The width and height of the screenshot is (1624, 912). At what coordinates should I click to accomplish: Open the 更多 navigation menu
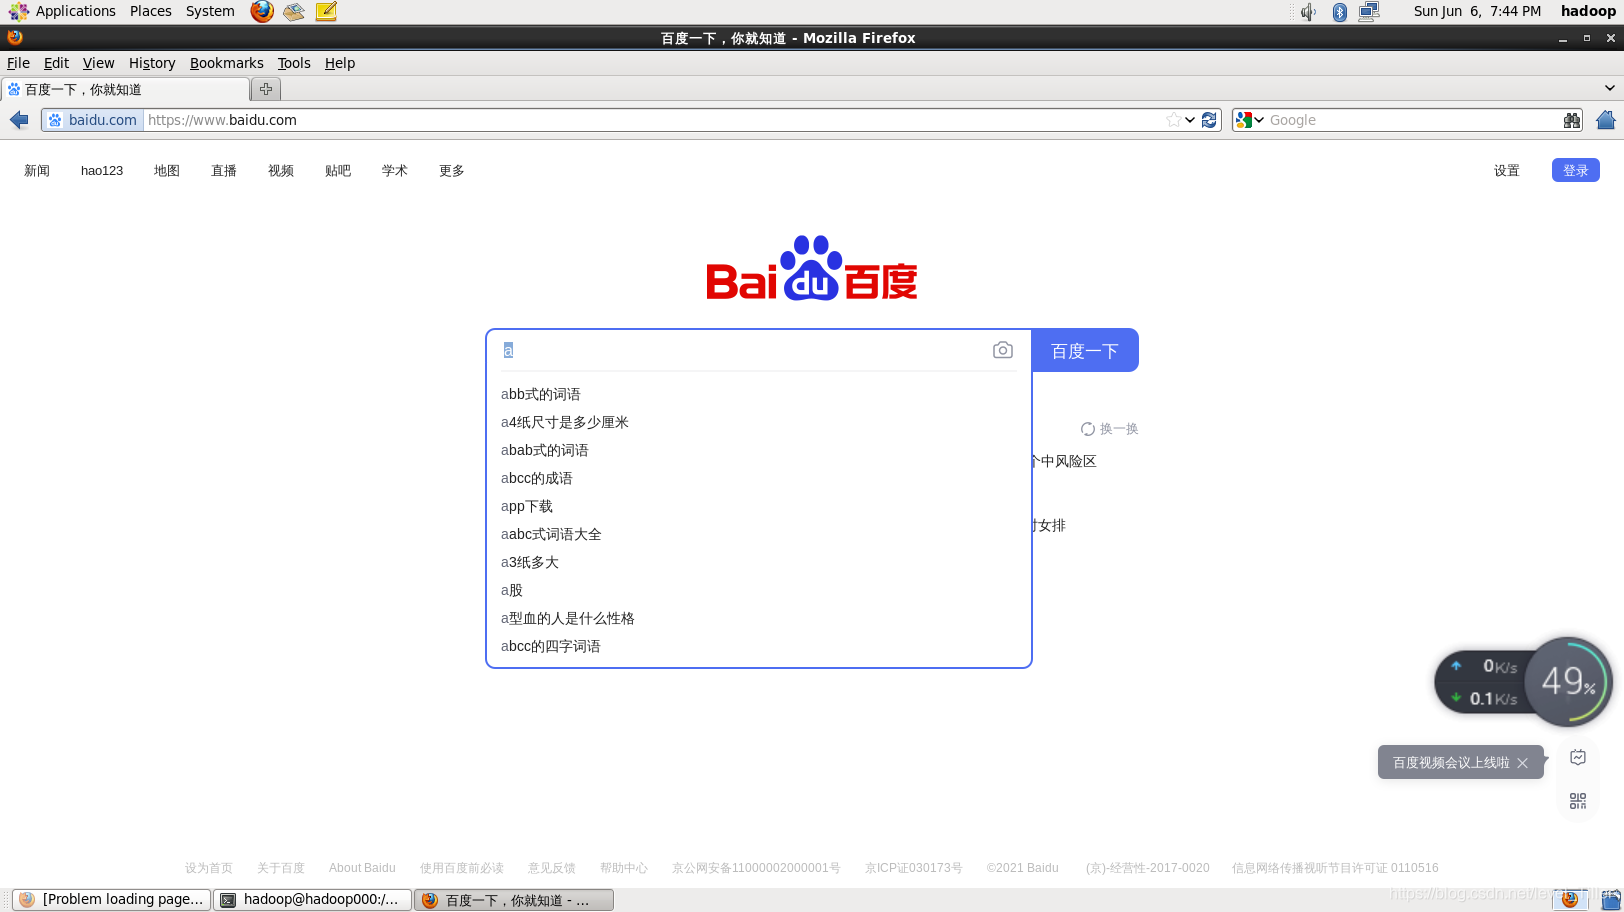(x=452, y=171)
